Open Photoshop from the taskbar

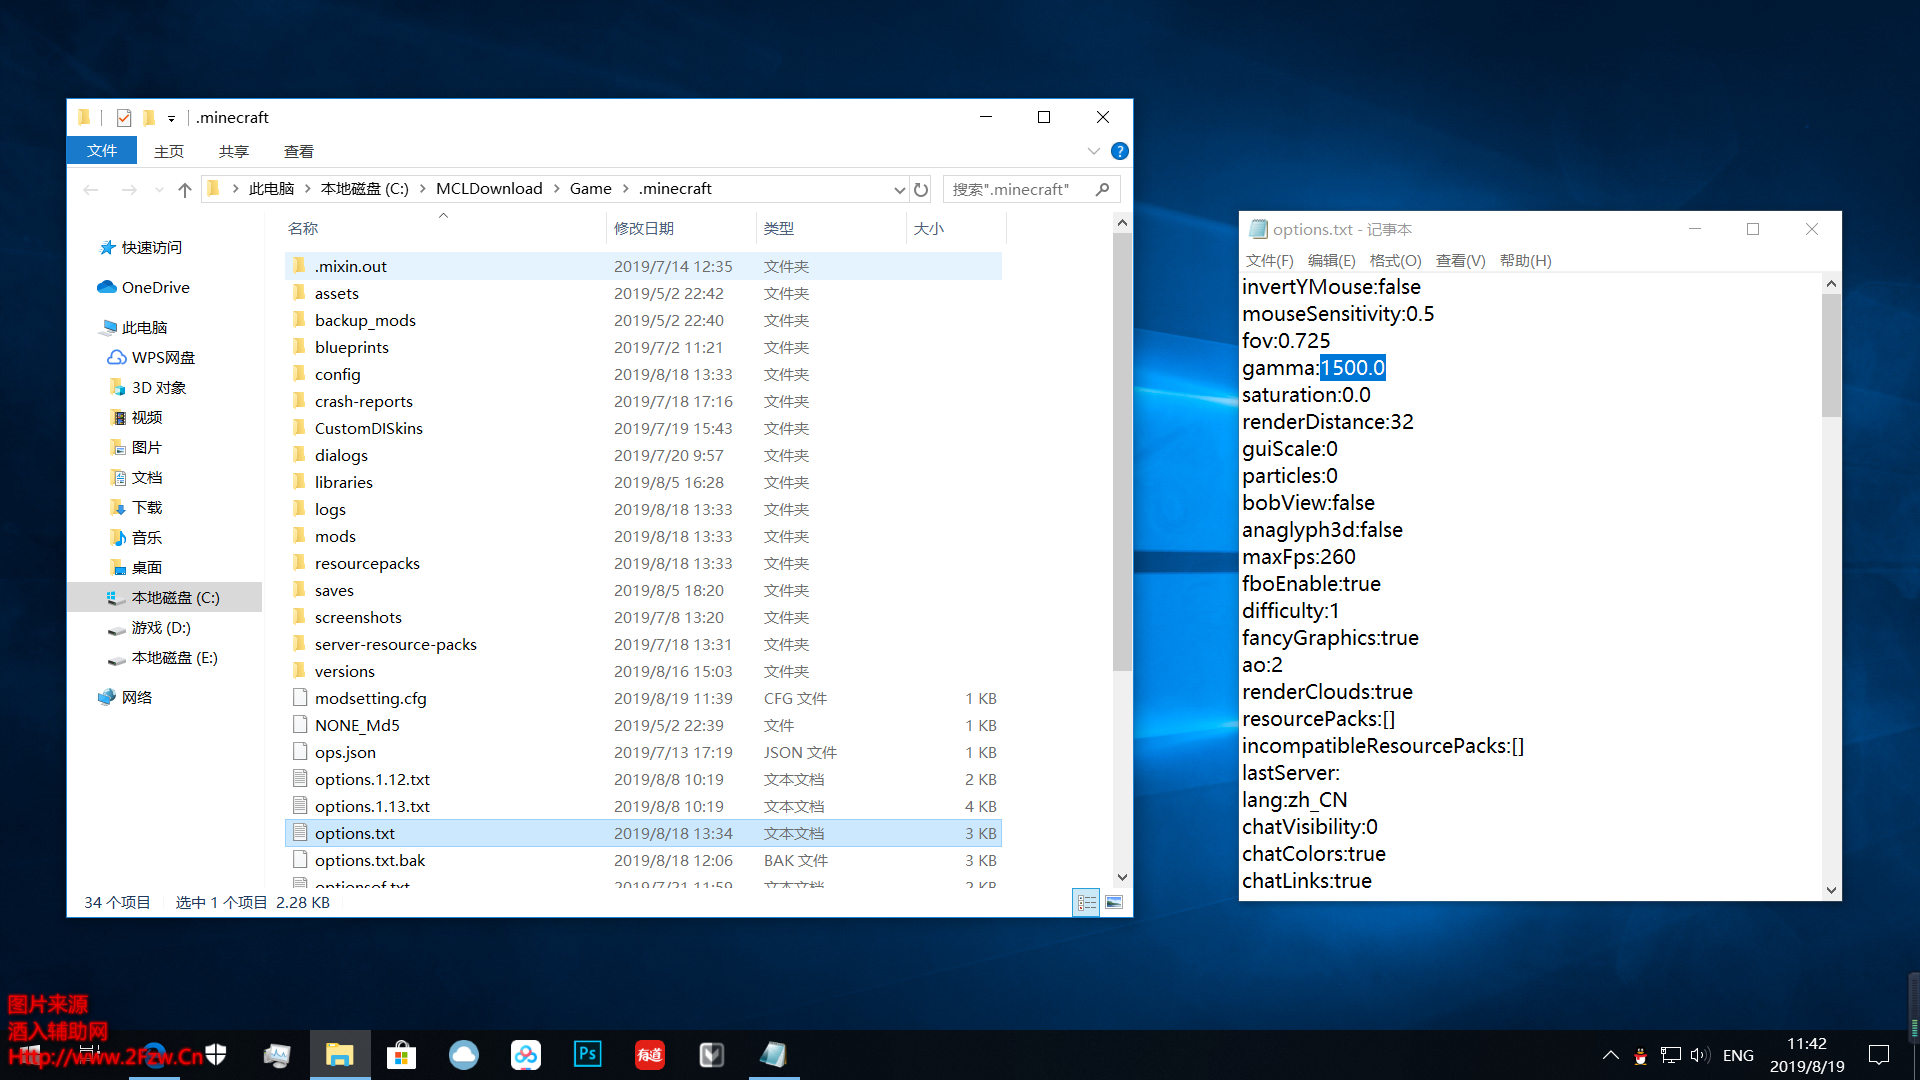coord(587,1055)
